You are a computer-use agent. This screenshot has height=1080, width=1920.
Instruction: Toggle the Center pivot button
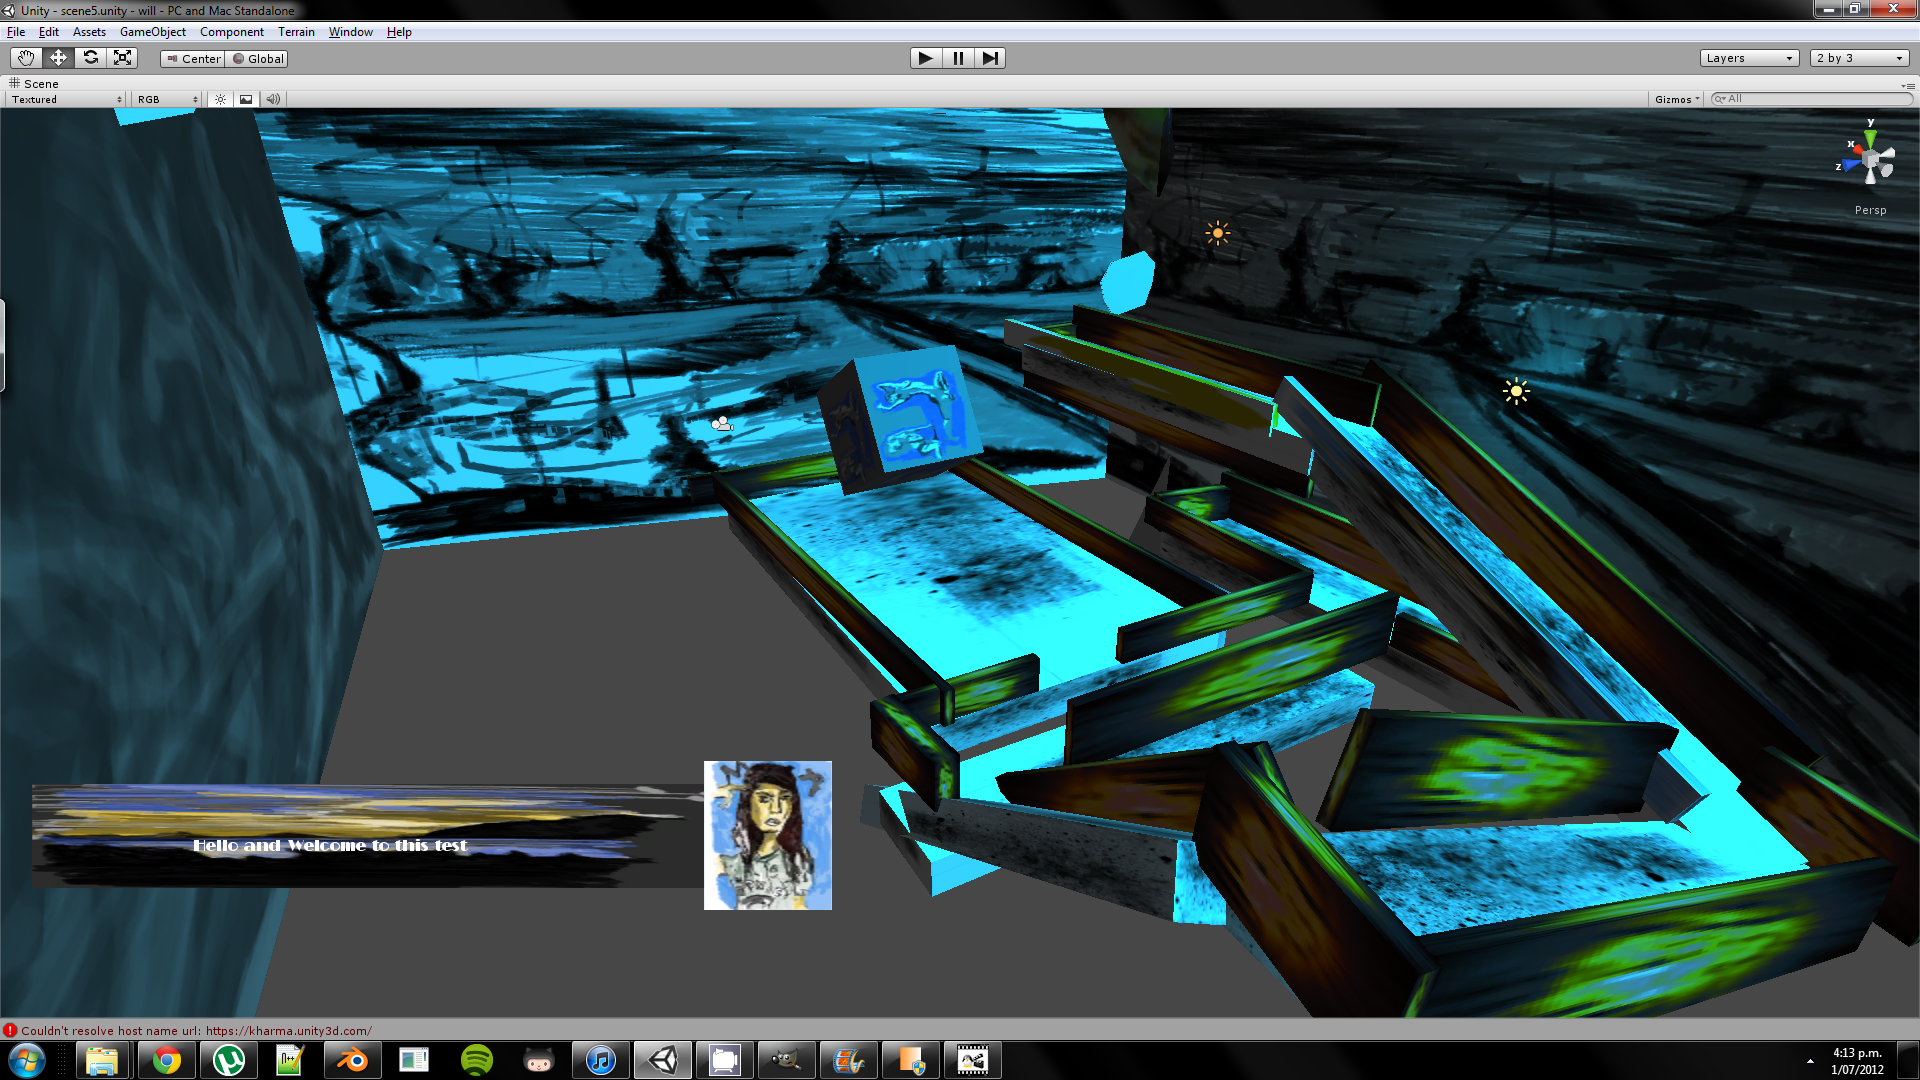193,58
